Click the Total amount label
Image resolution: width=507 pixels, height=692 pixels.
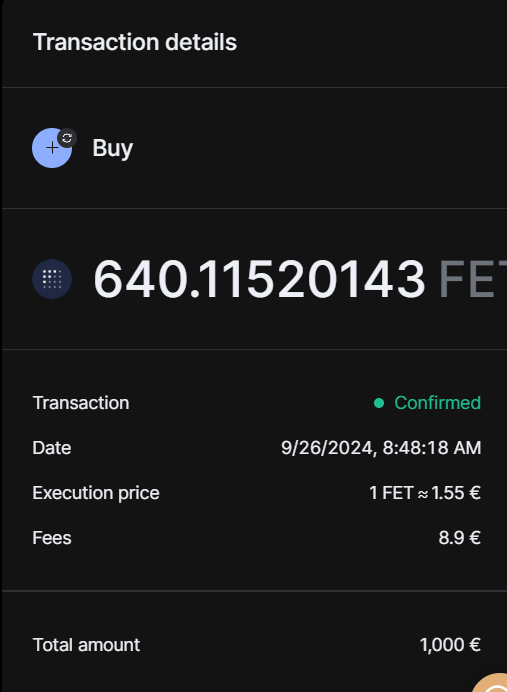pos(86,645)
